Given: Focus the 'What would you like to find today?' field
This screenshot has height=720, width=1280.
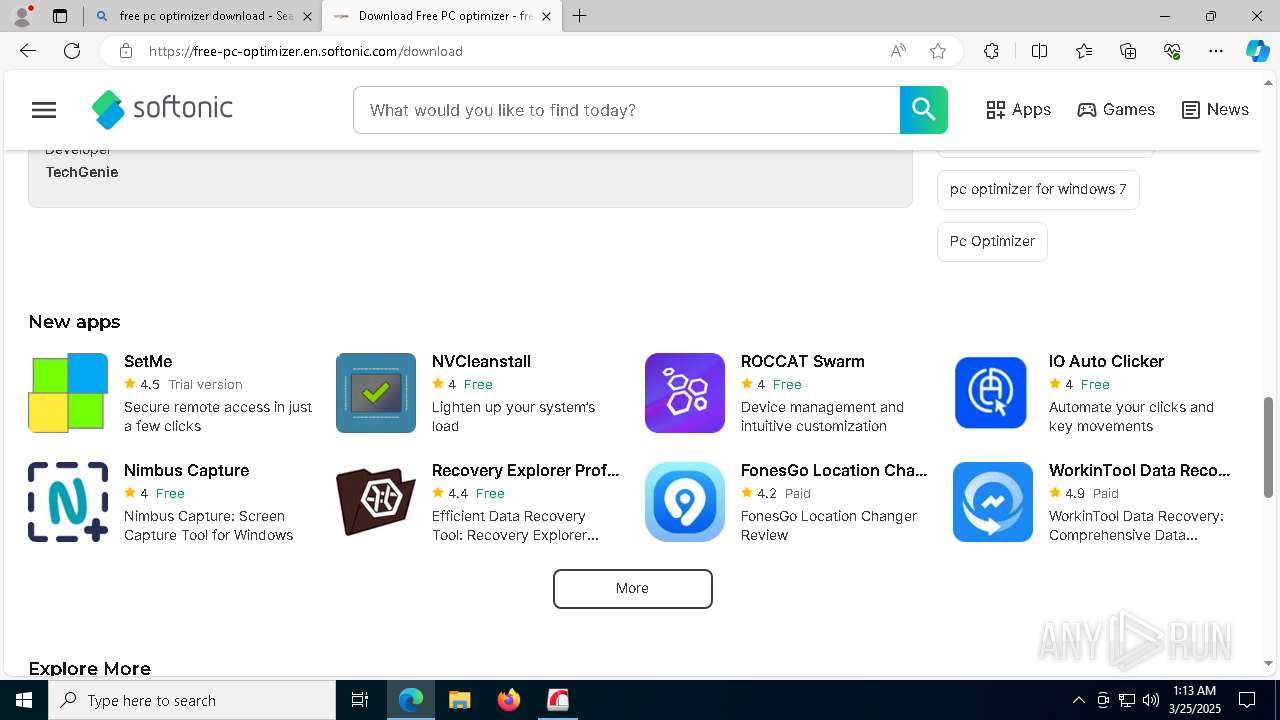Looking at the screenshot, I should point(626,110).
